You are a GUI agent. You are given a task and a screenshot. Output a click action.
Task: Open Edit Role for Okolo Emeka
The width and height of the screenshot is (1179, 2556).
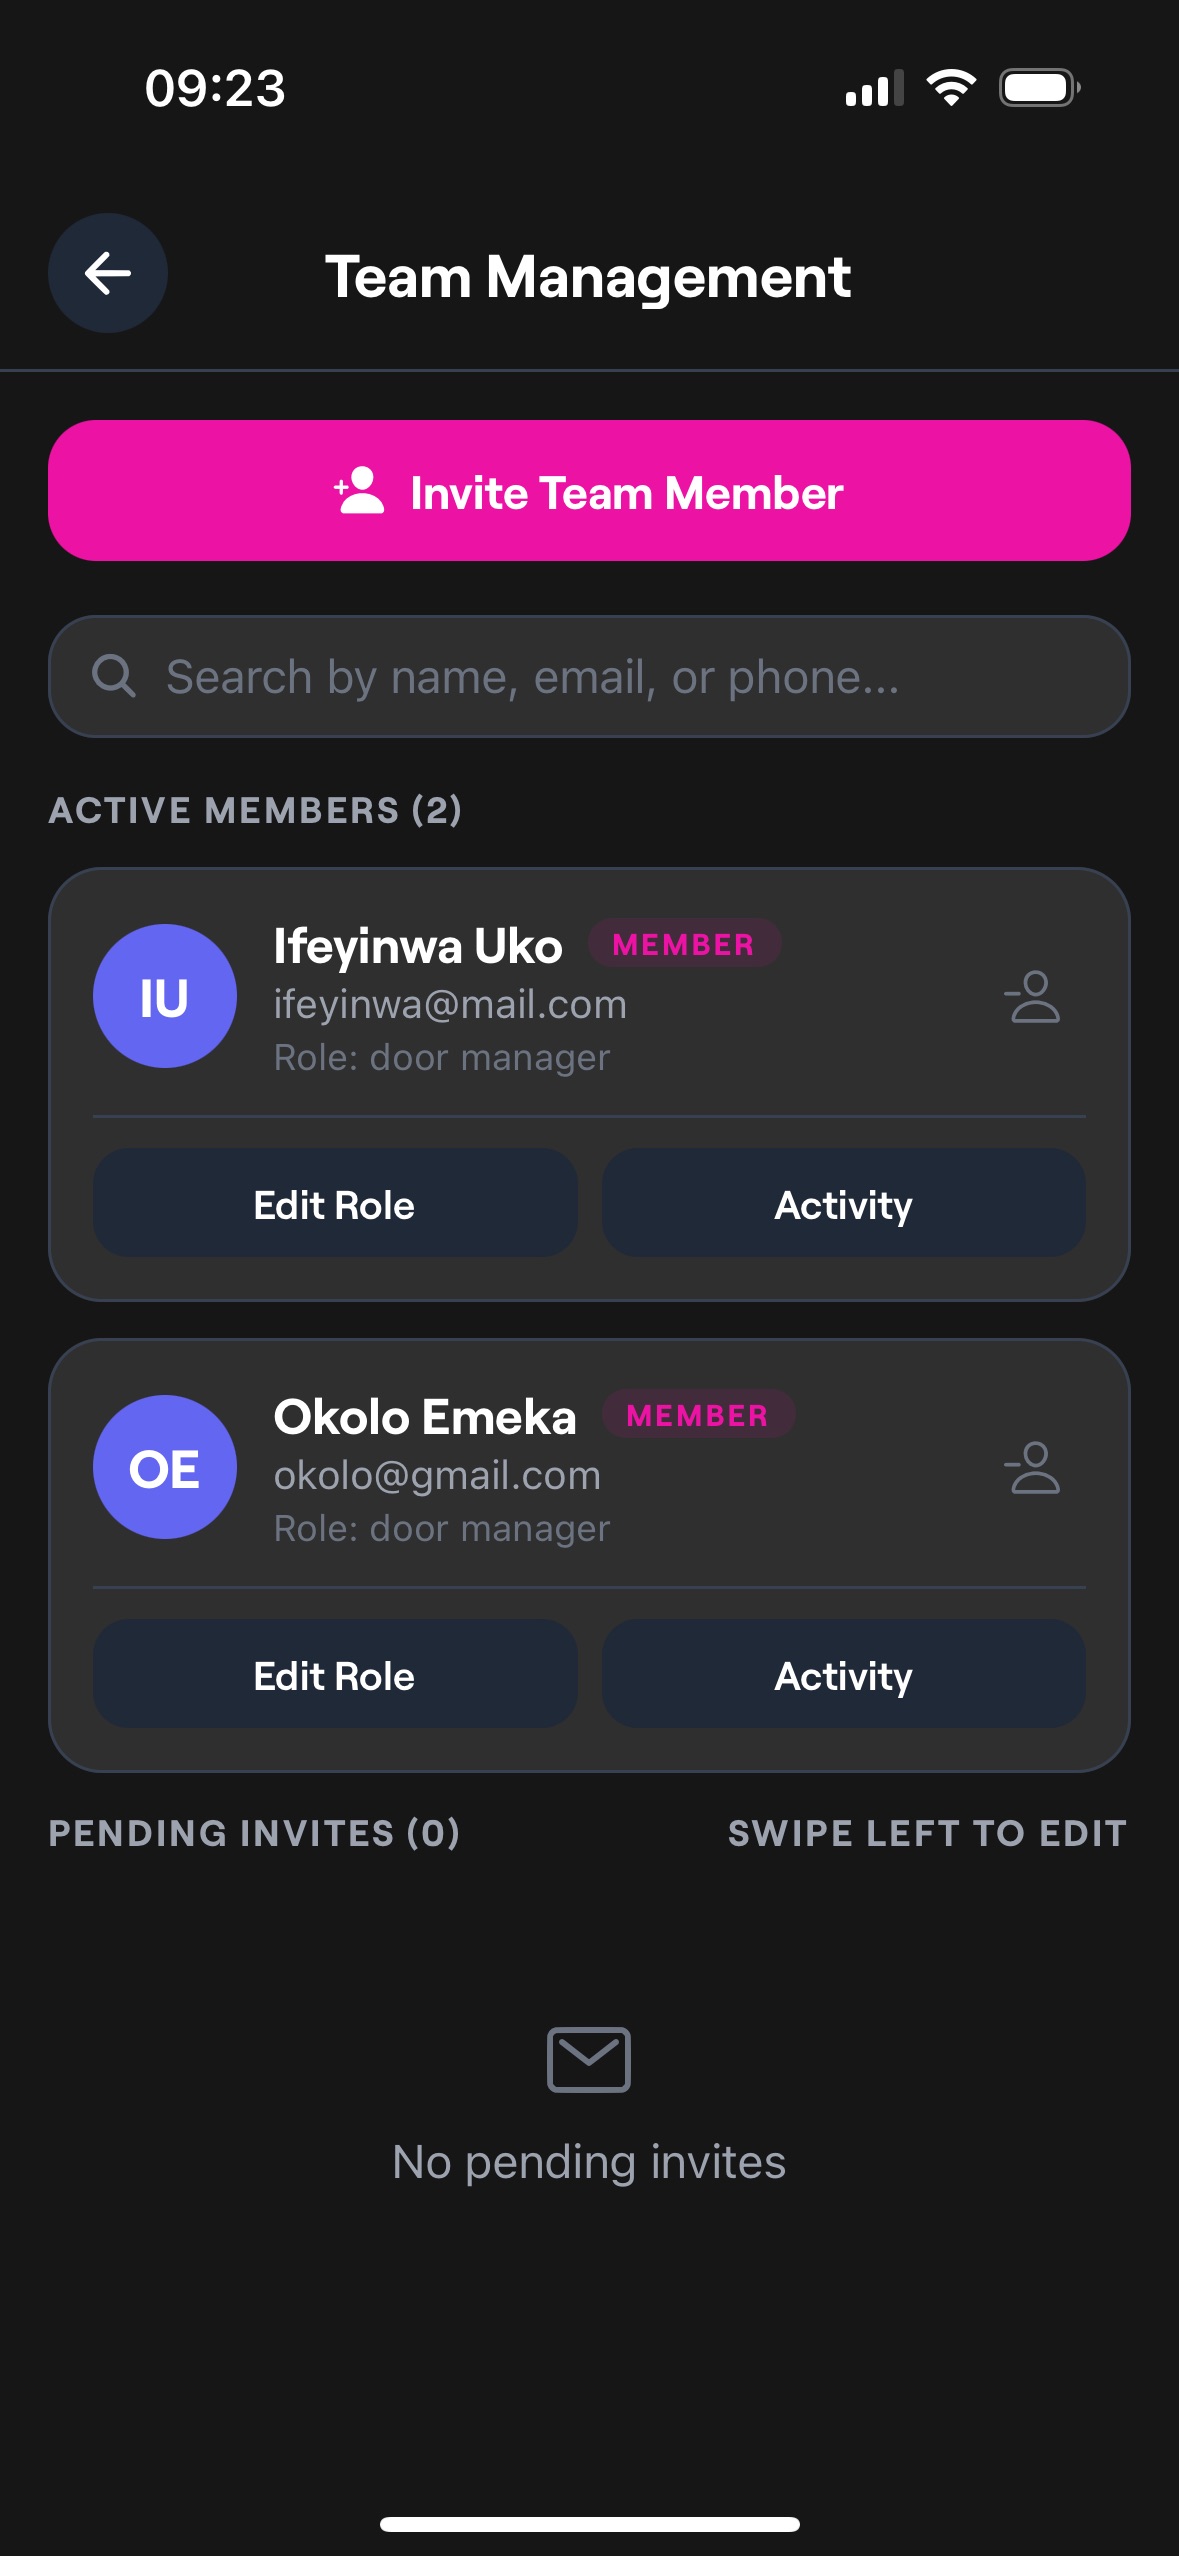tap(335, 1675)
